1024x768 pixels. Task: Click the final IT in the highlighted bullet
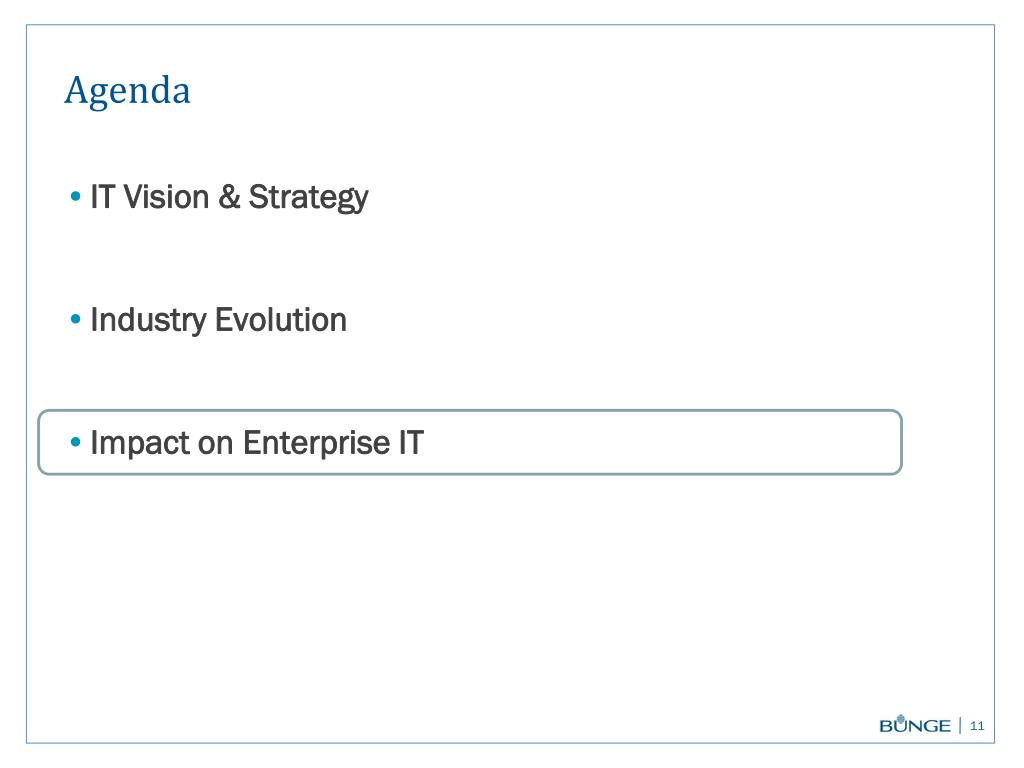411,442
